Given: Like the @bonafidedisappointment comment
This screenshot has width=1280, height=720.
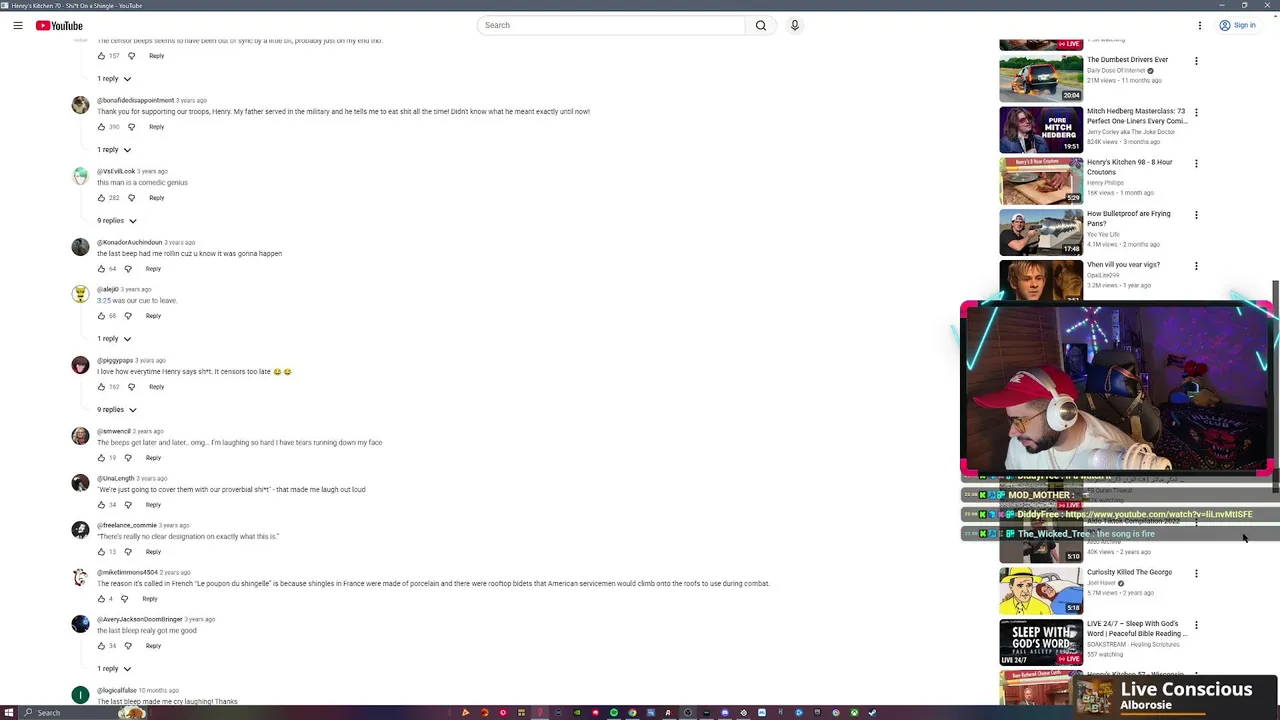Looking at the screenshot, I should click(101, 127).
